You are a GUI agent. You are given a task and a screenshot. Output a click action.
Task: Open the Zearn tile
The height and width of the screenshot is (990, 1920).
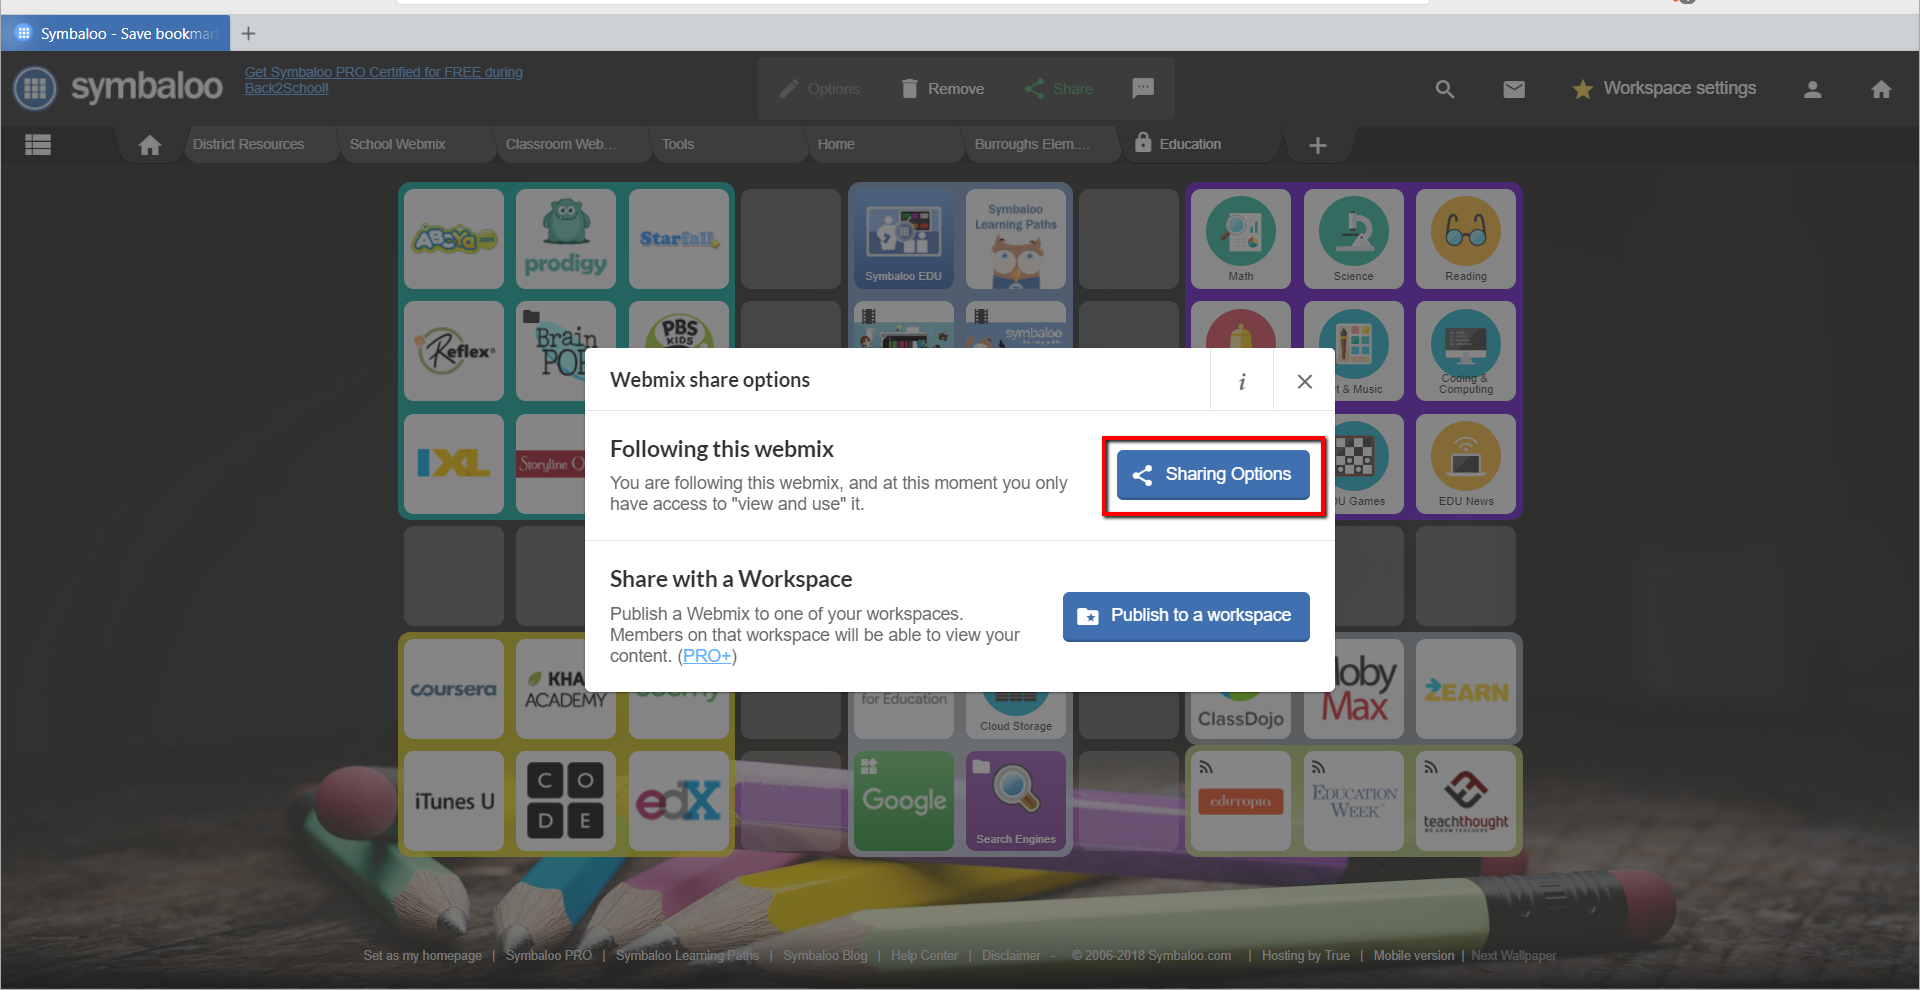coord(1466,689)
